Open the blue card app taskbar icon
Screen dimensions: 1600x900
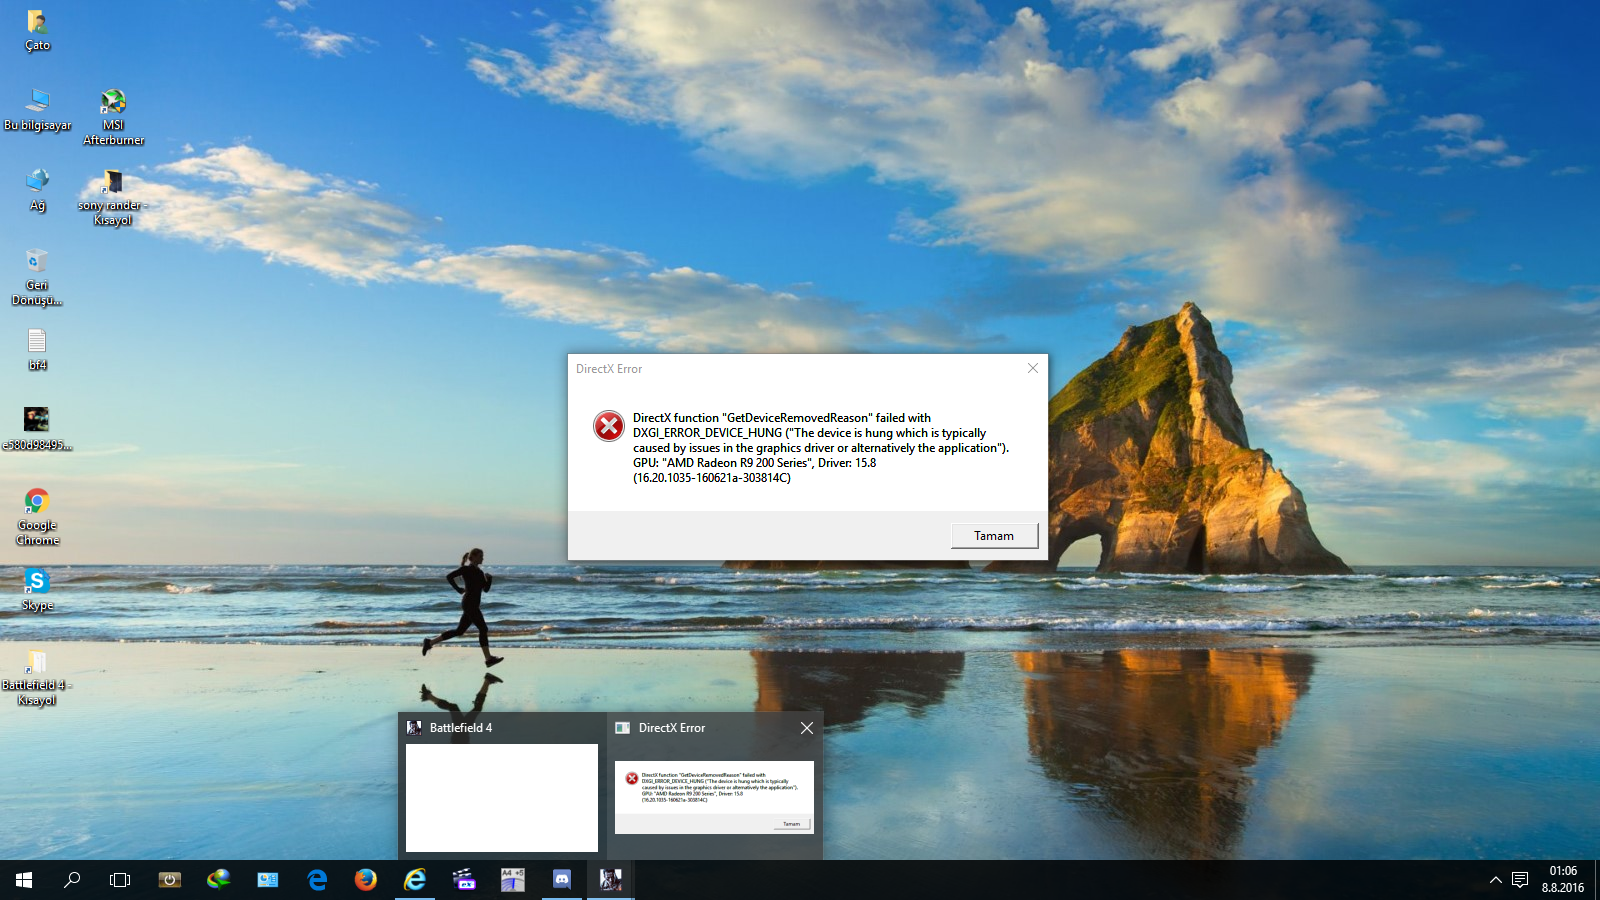pos(268,880)
